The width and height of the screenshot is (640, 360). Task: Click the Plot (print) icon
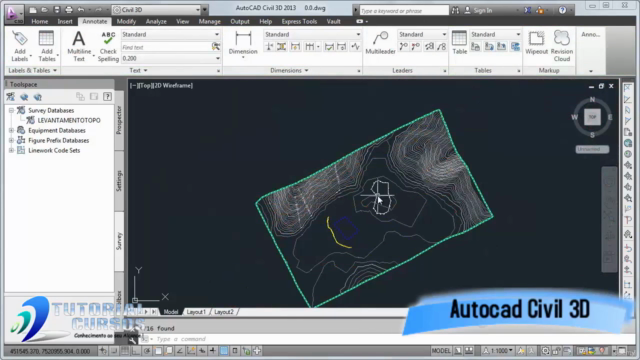[x=69, y=10]
